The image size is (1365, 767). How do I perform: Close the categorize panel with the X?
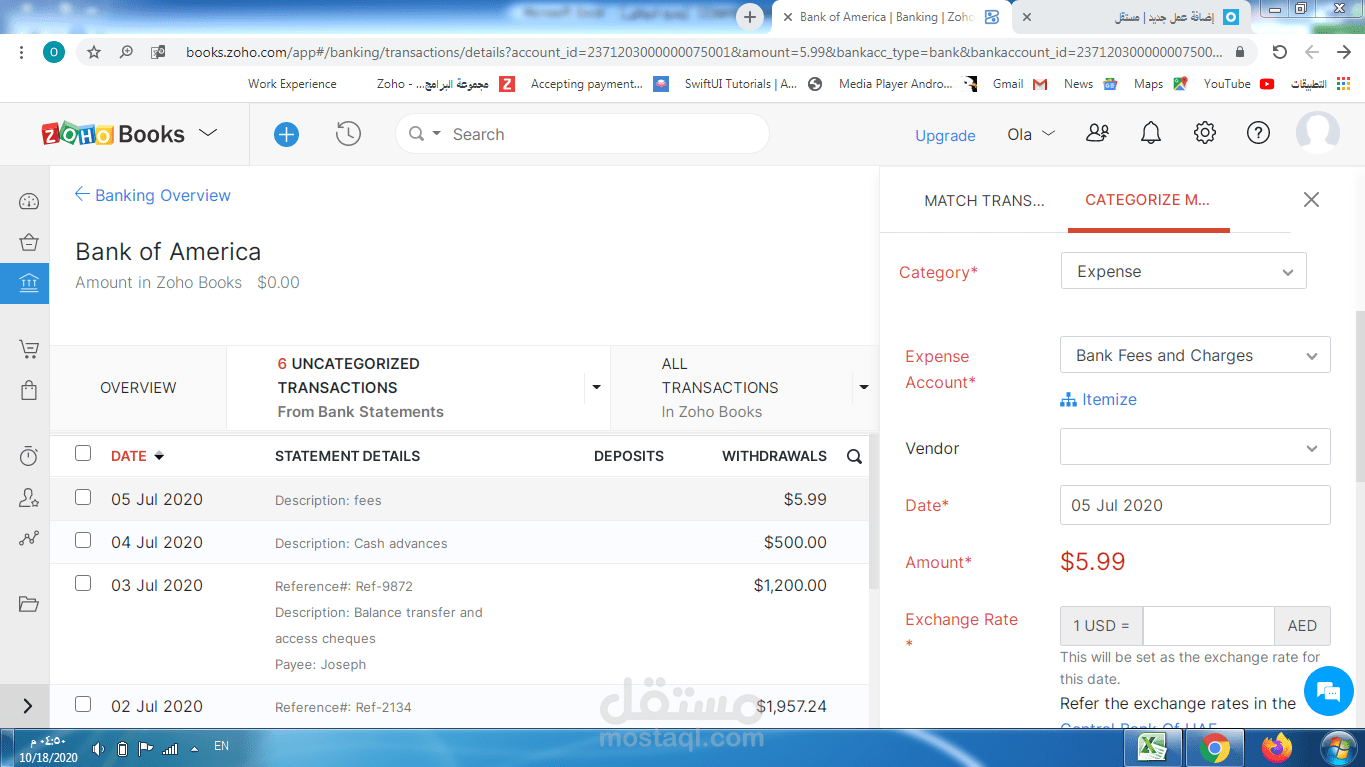[x=1311, y=200]
